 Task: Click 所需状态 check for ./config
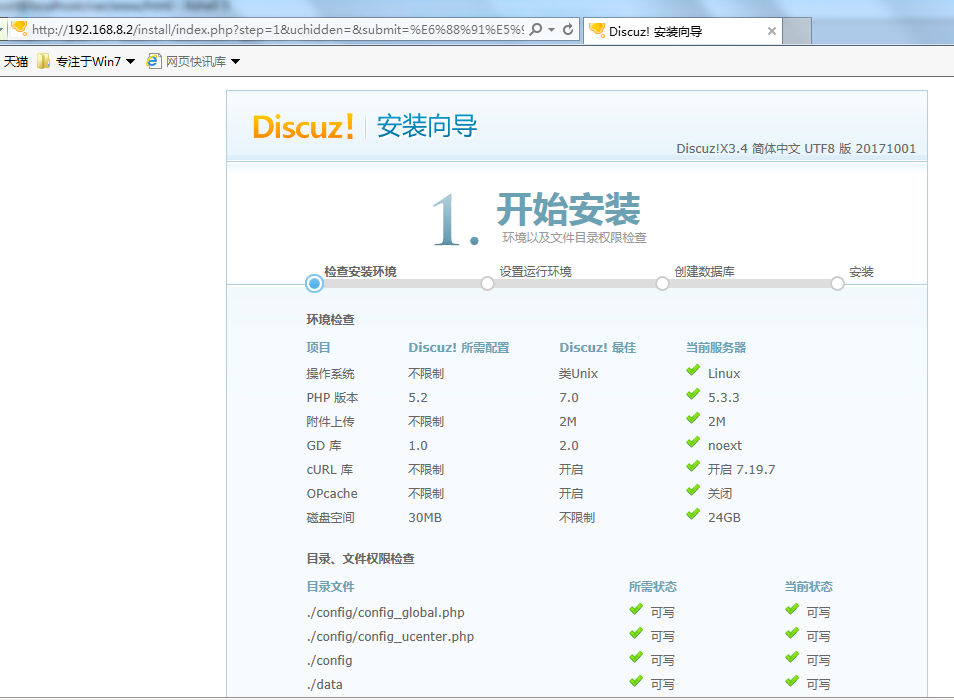click(636, 657)
